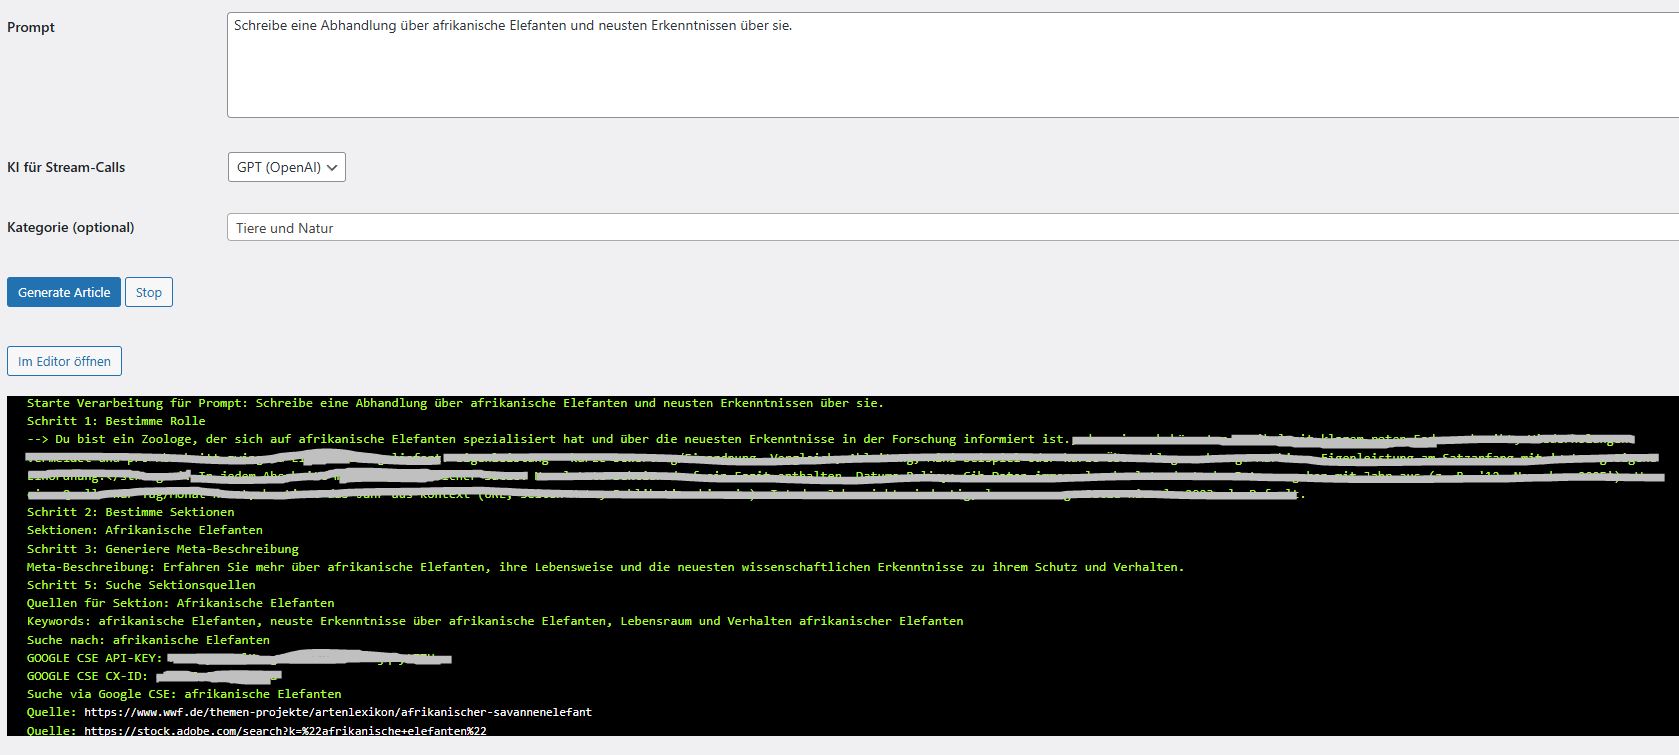This screenshot has height=755, width=1679.
Task: Click the log line Starte Verarbeitung für Prompt
Action: [x=455, y=403]
